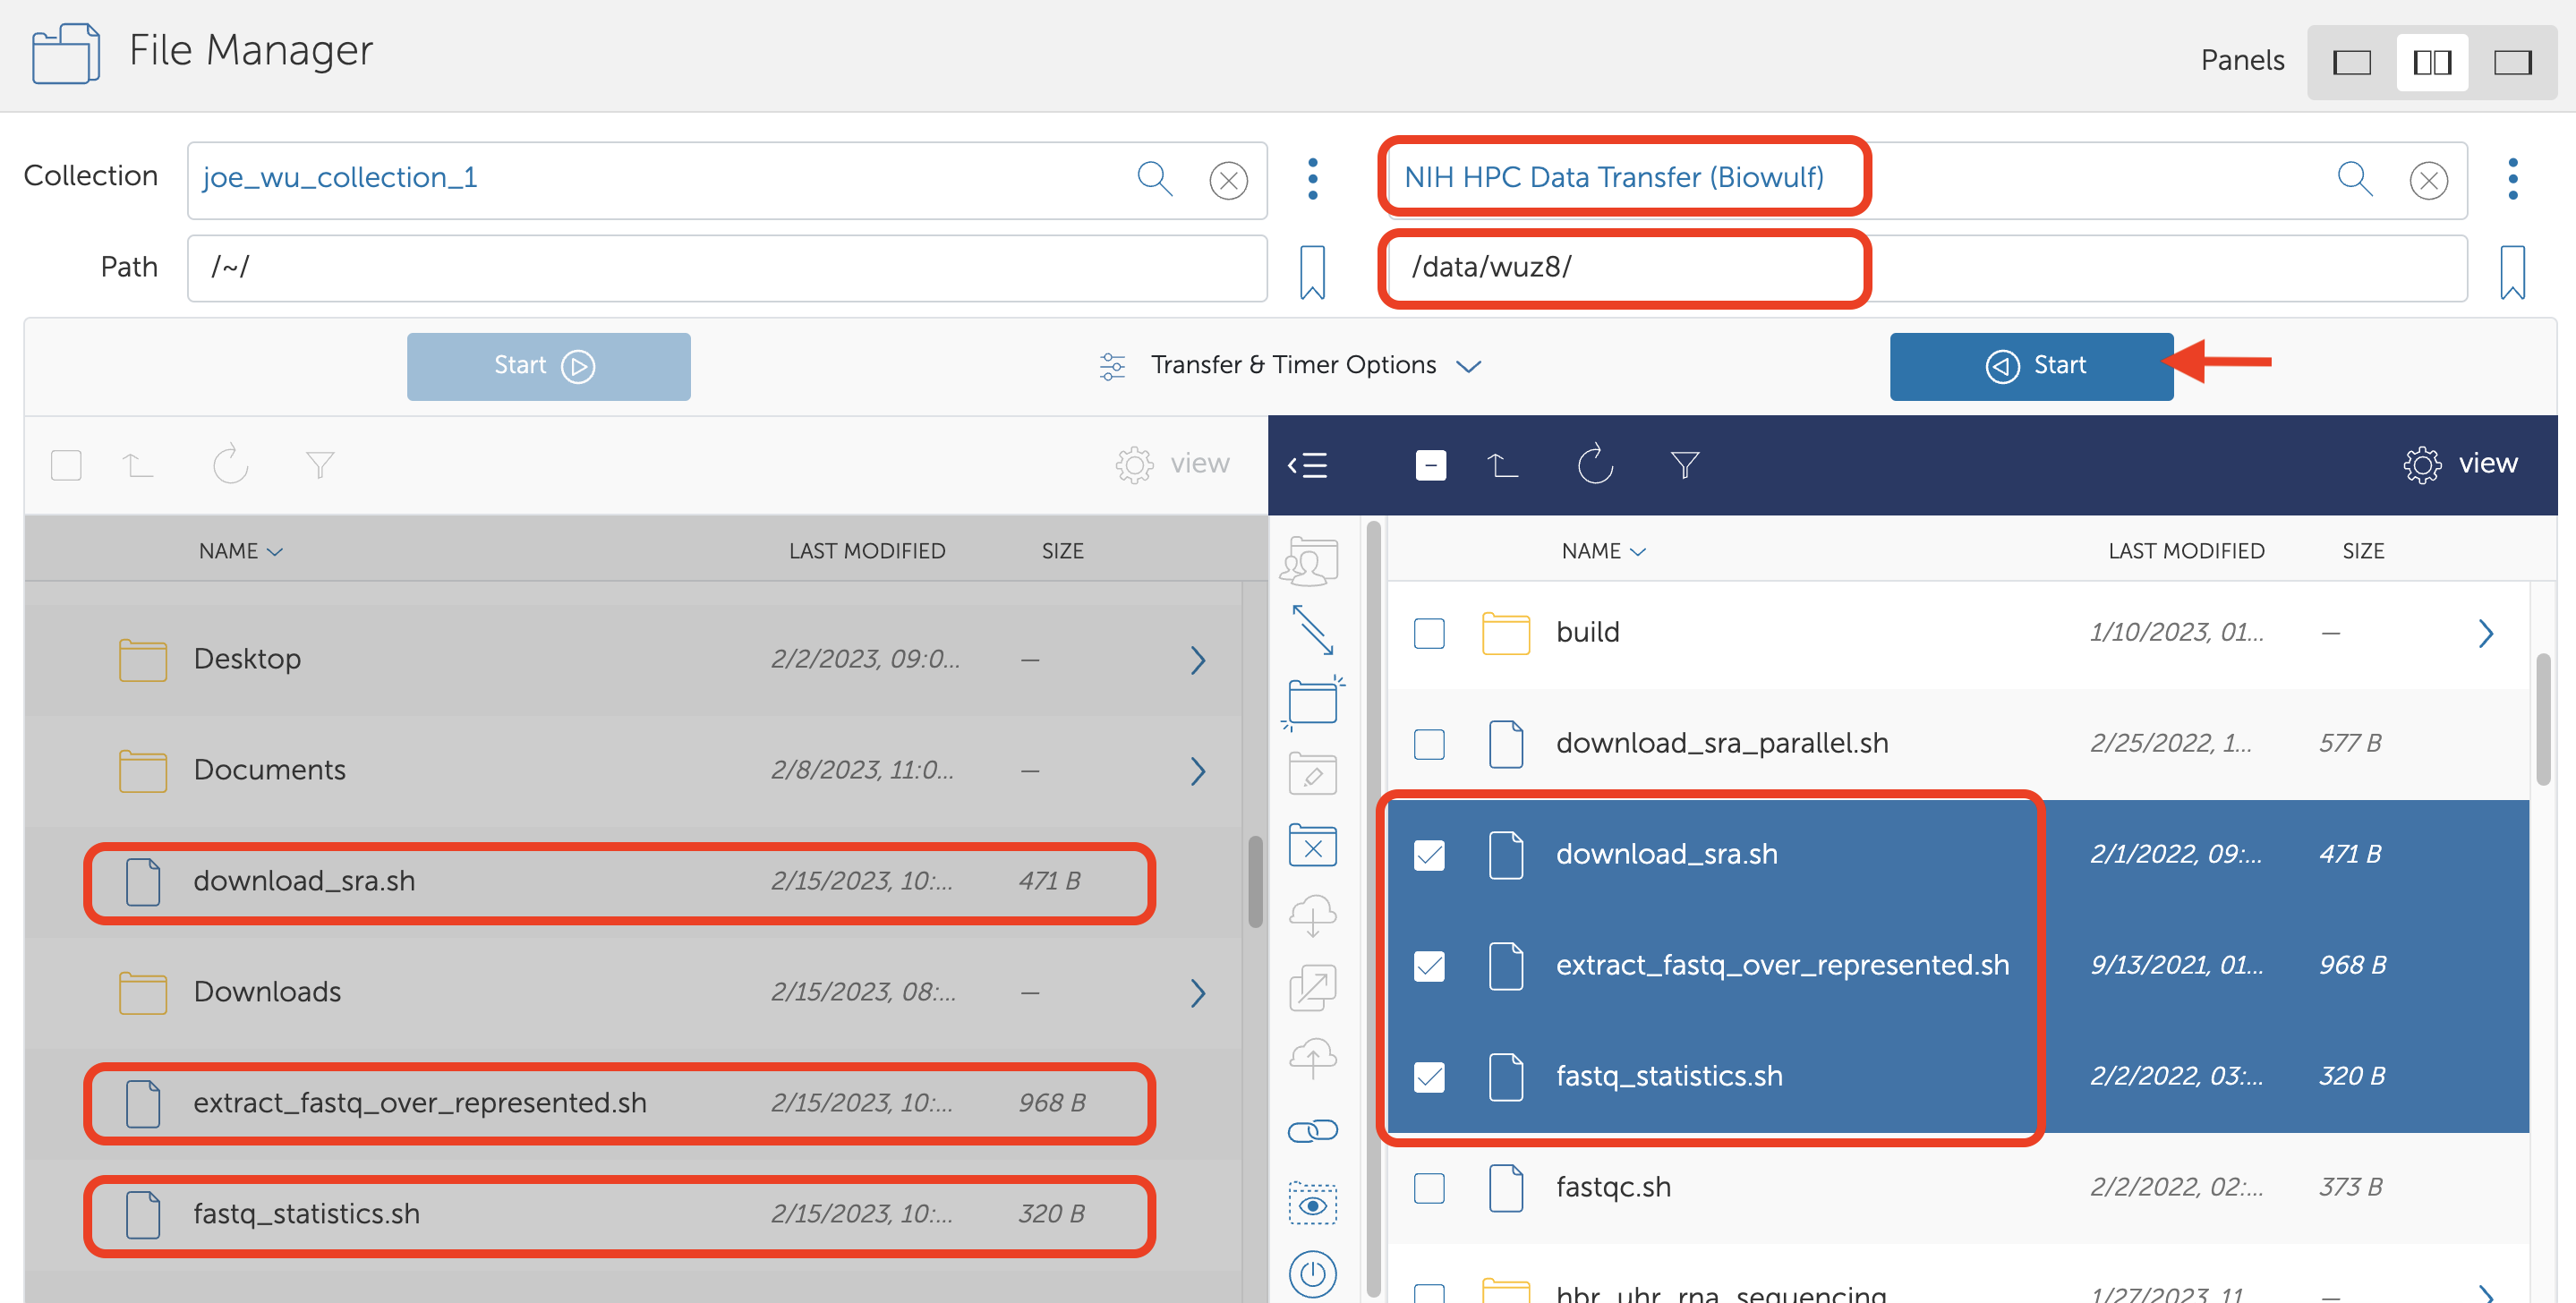Click the Show Hidden Items eye icon
Screen dimensions: 2576x1303
coord(1312,1205)
